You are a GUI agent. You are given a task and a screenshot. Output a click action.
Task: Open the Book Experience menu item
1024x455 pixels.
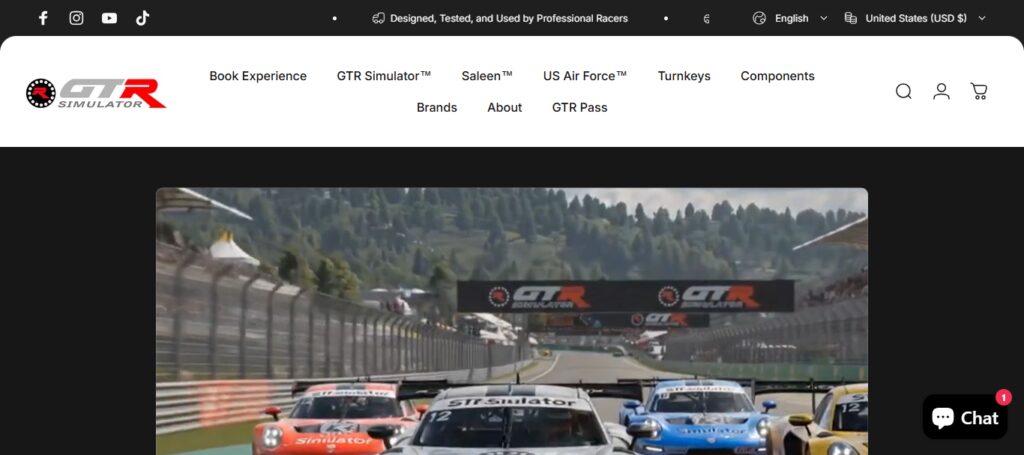[258, 76]
